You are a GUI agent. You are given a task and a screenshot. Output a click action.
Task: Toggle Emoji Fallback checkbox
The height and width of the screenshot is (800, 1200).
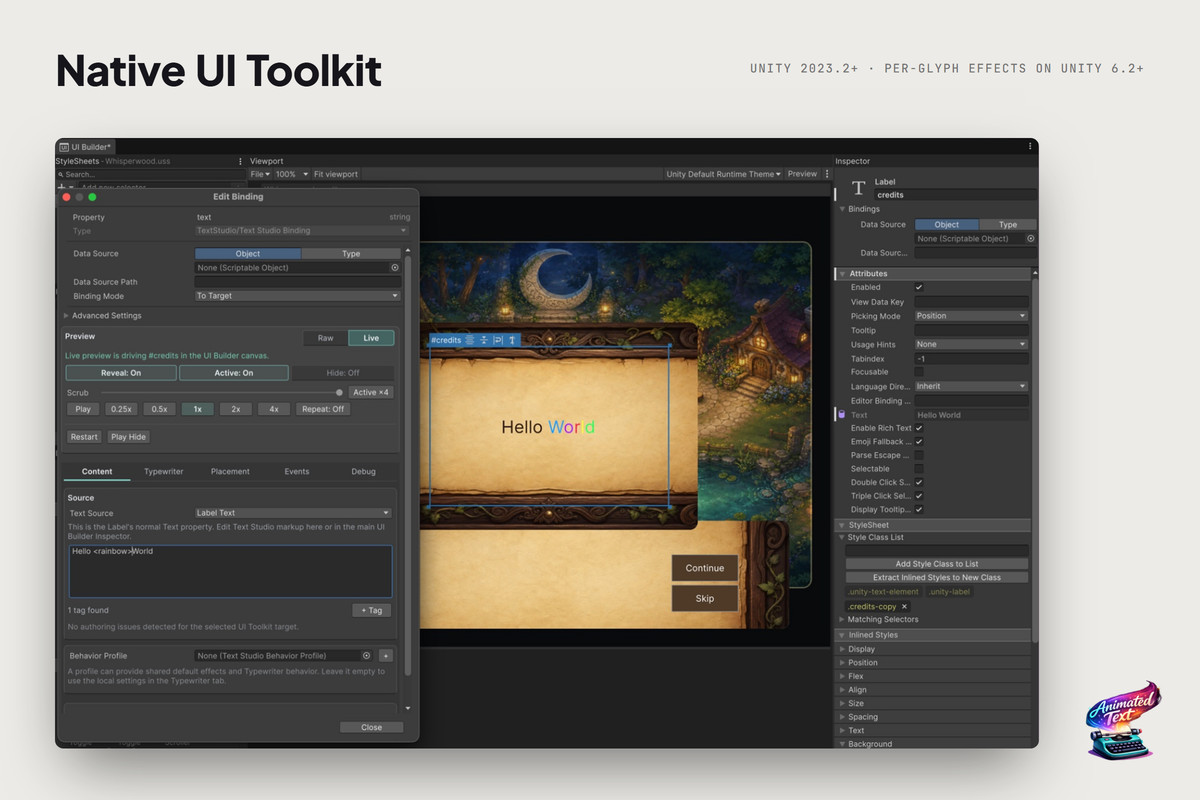pos(919,442)
